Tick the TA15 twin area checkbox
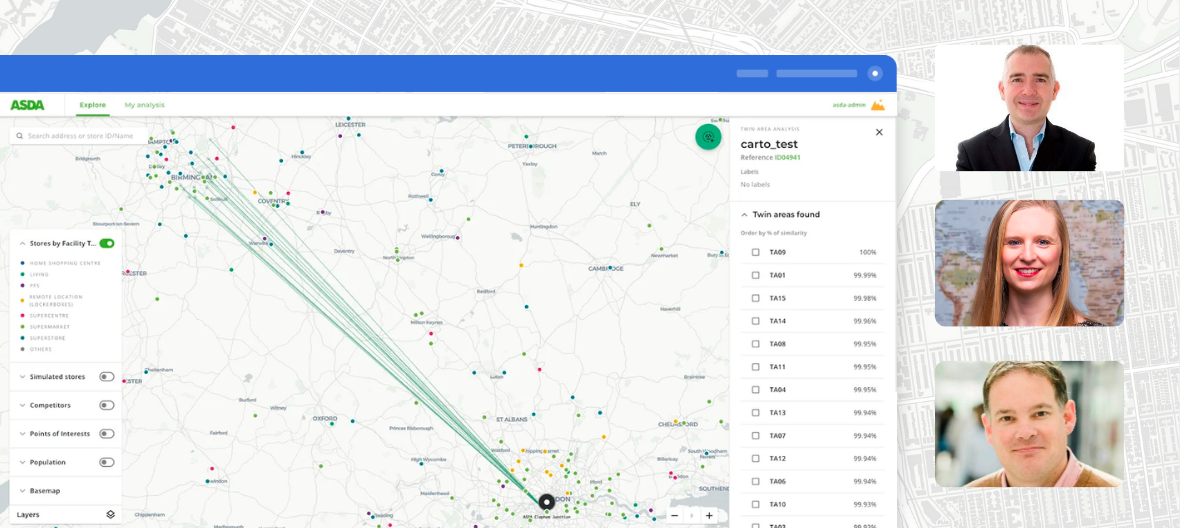Screen dimensions: 1180x528 point(755,298)
